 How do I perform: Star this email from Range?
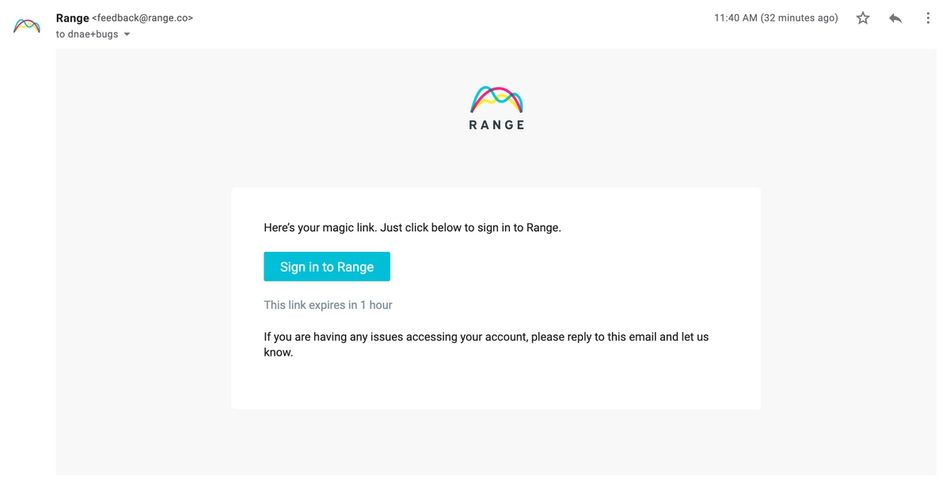(863, 18)
